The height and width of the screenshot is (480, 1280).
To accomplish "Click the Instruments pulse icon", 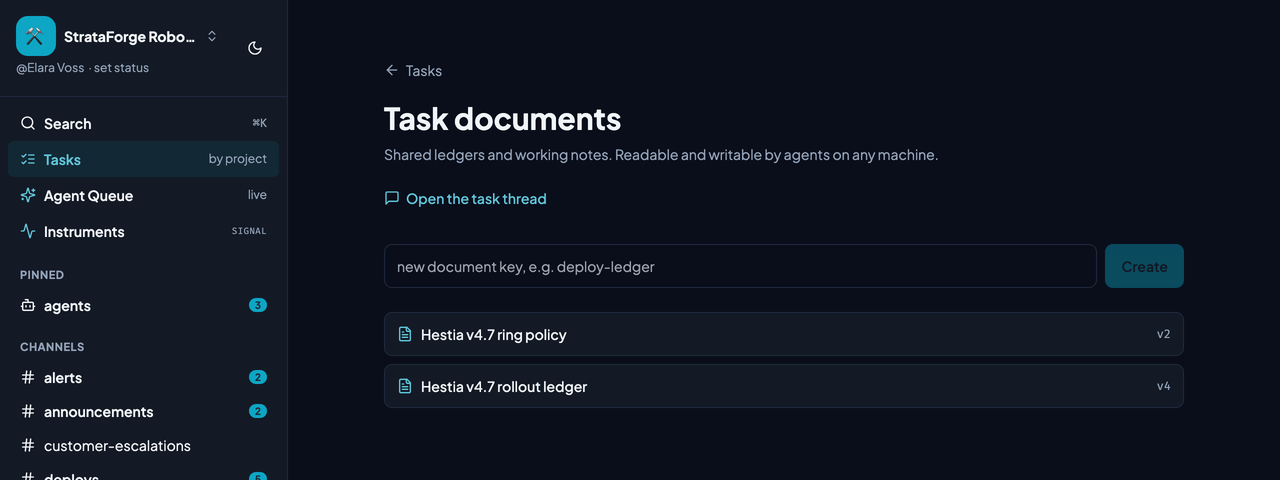I will click(28, 232).
